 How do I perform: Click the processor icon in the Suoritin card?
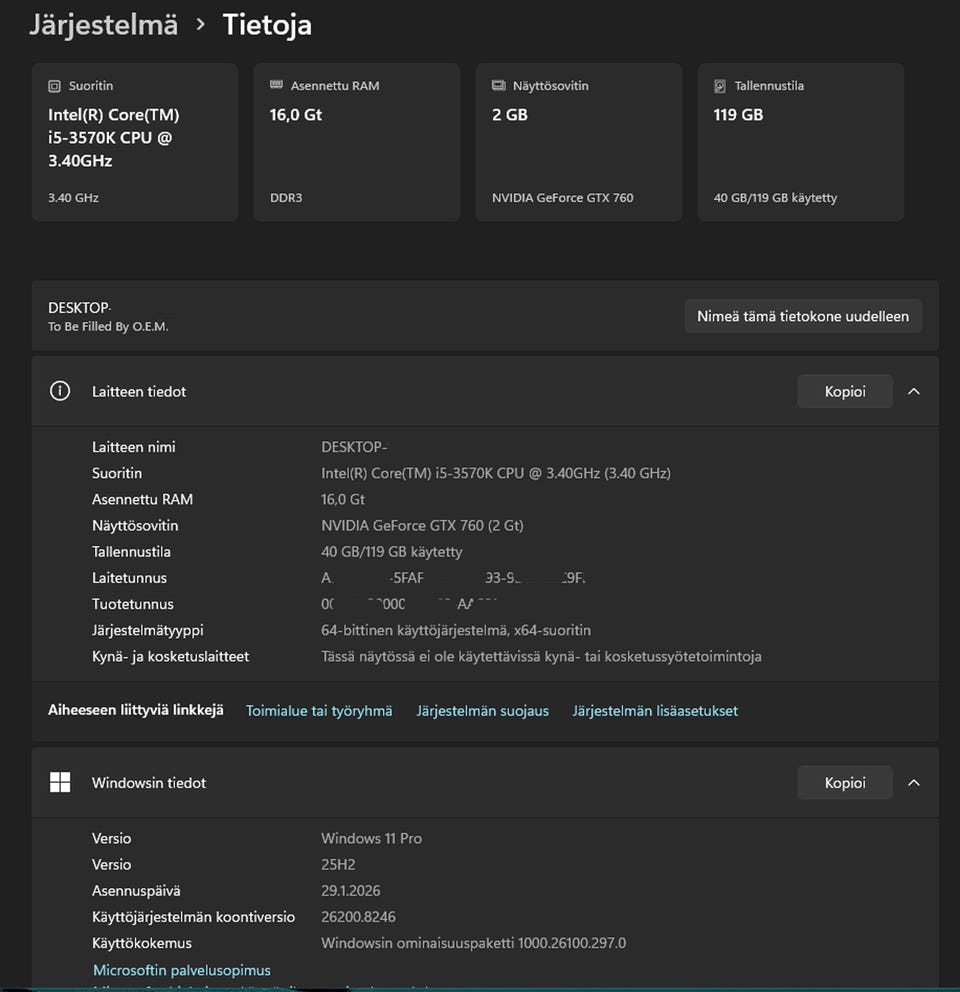(x=55, y=86)
